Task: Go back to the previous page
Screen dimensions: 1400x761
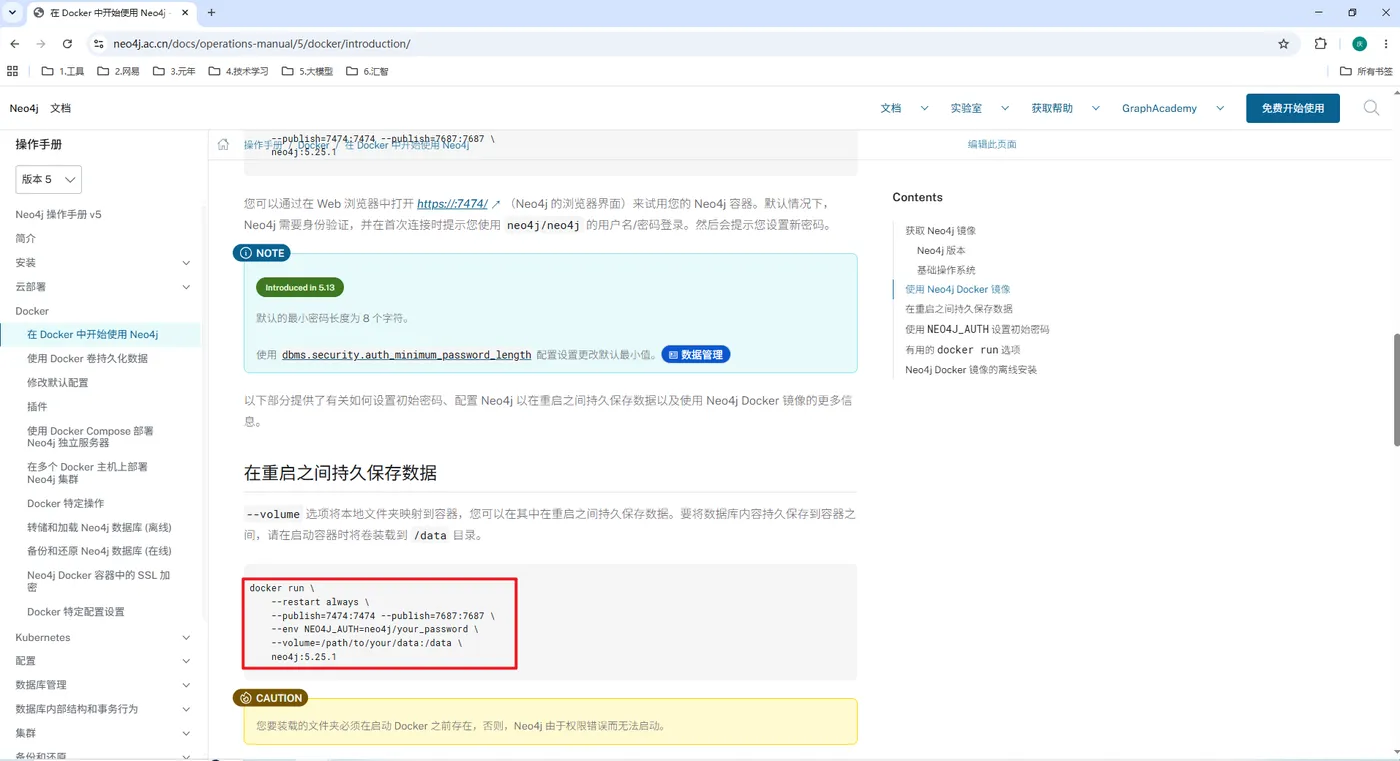Action: pos(14,44)
